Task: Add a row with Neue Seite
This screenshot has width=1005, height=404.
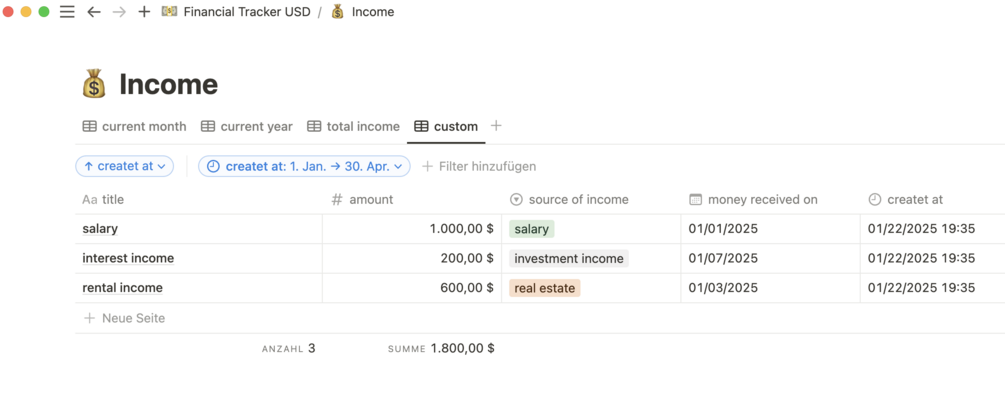Action: (x=124, y=318)
